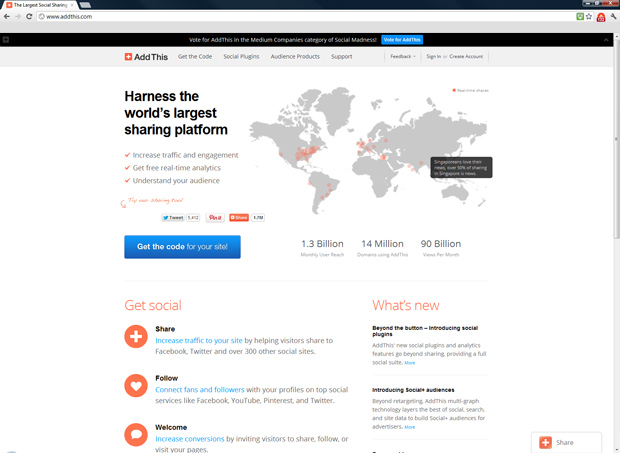Go back using browser back arrow
Viewport: 620px width, 453px height.
[x=7, y=17]
